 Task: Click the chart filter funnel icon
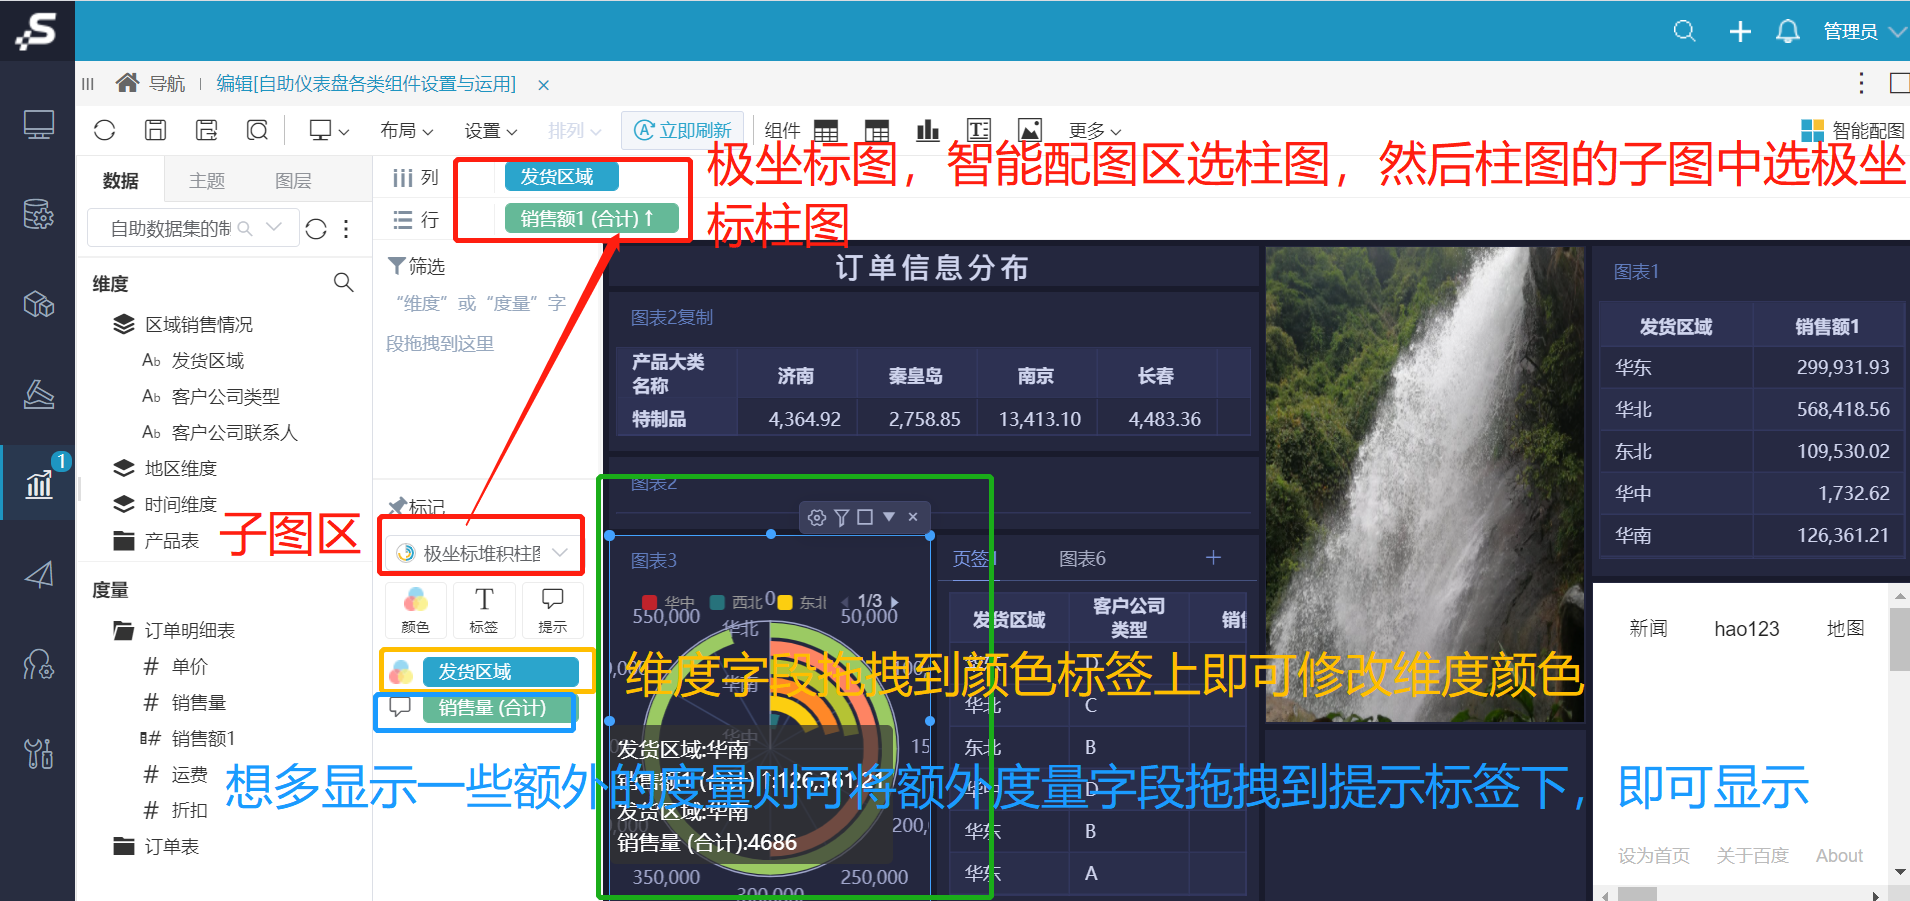tap(842, 517)
